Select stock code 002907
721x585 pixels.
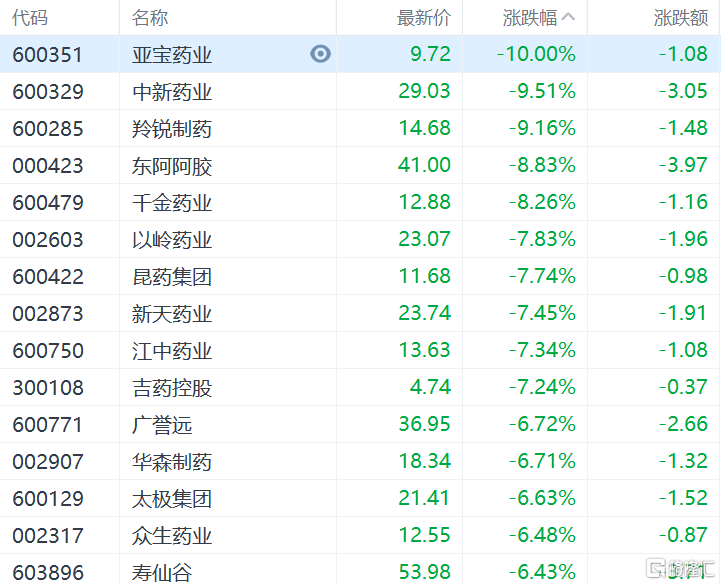(48, 462)
